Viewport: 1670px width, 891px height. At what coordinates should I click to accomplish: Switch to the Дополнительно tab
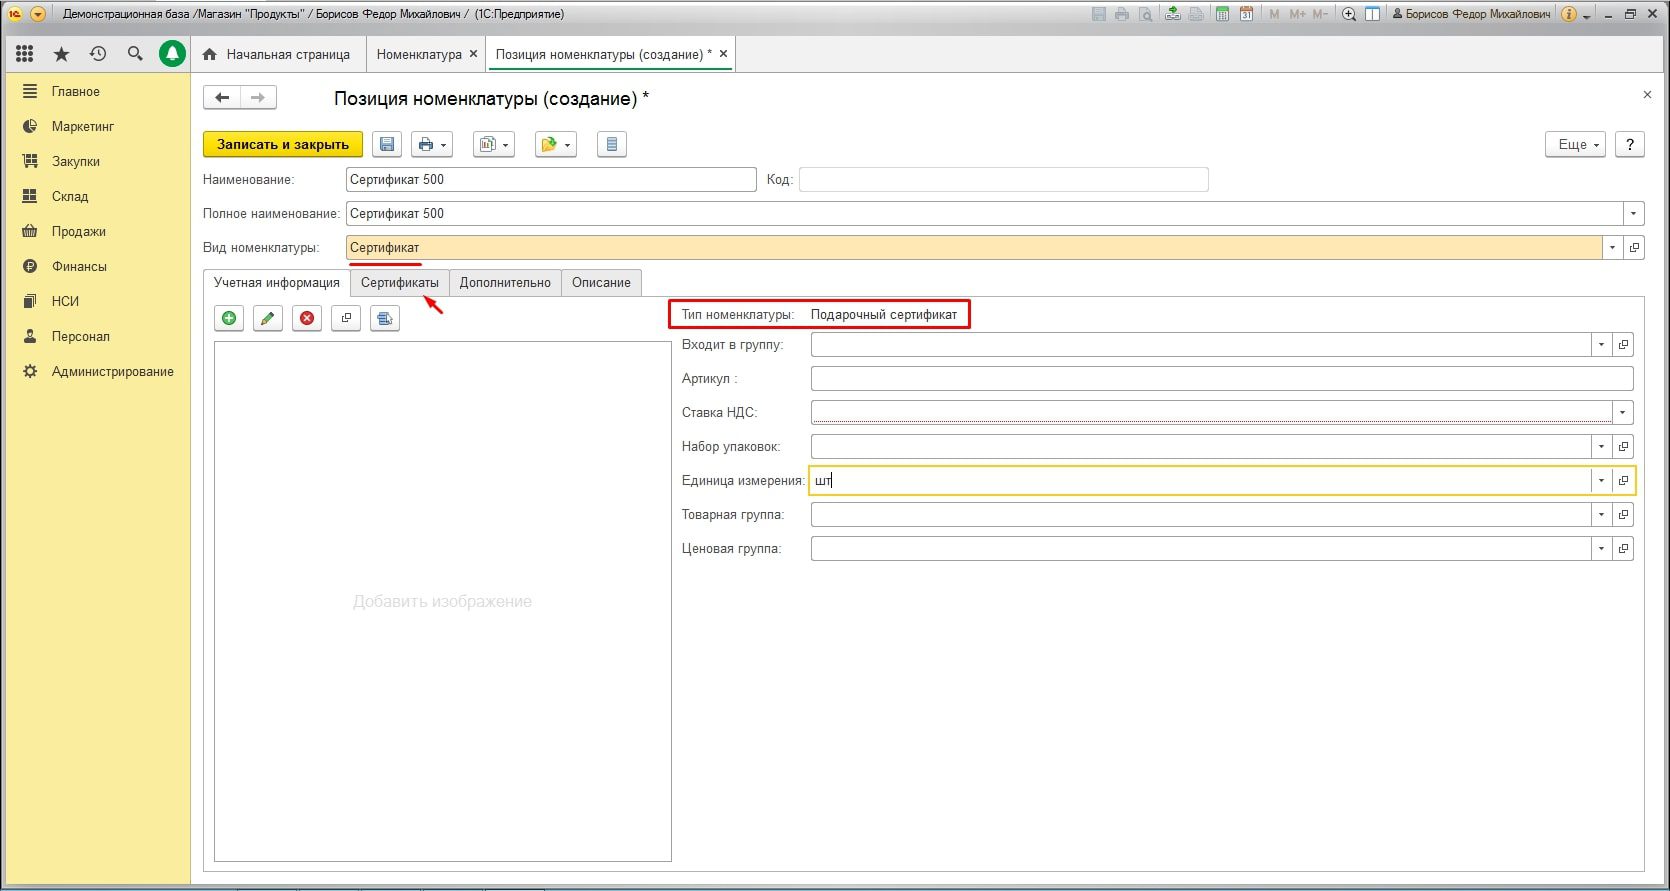click(505, 283)
